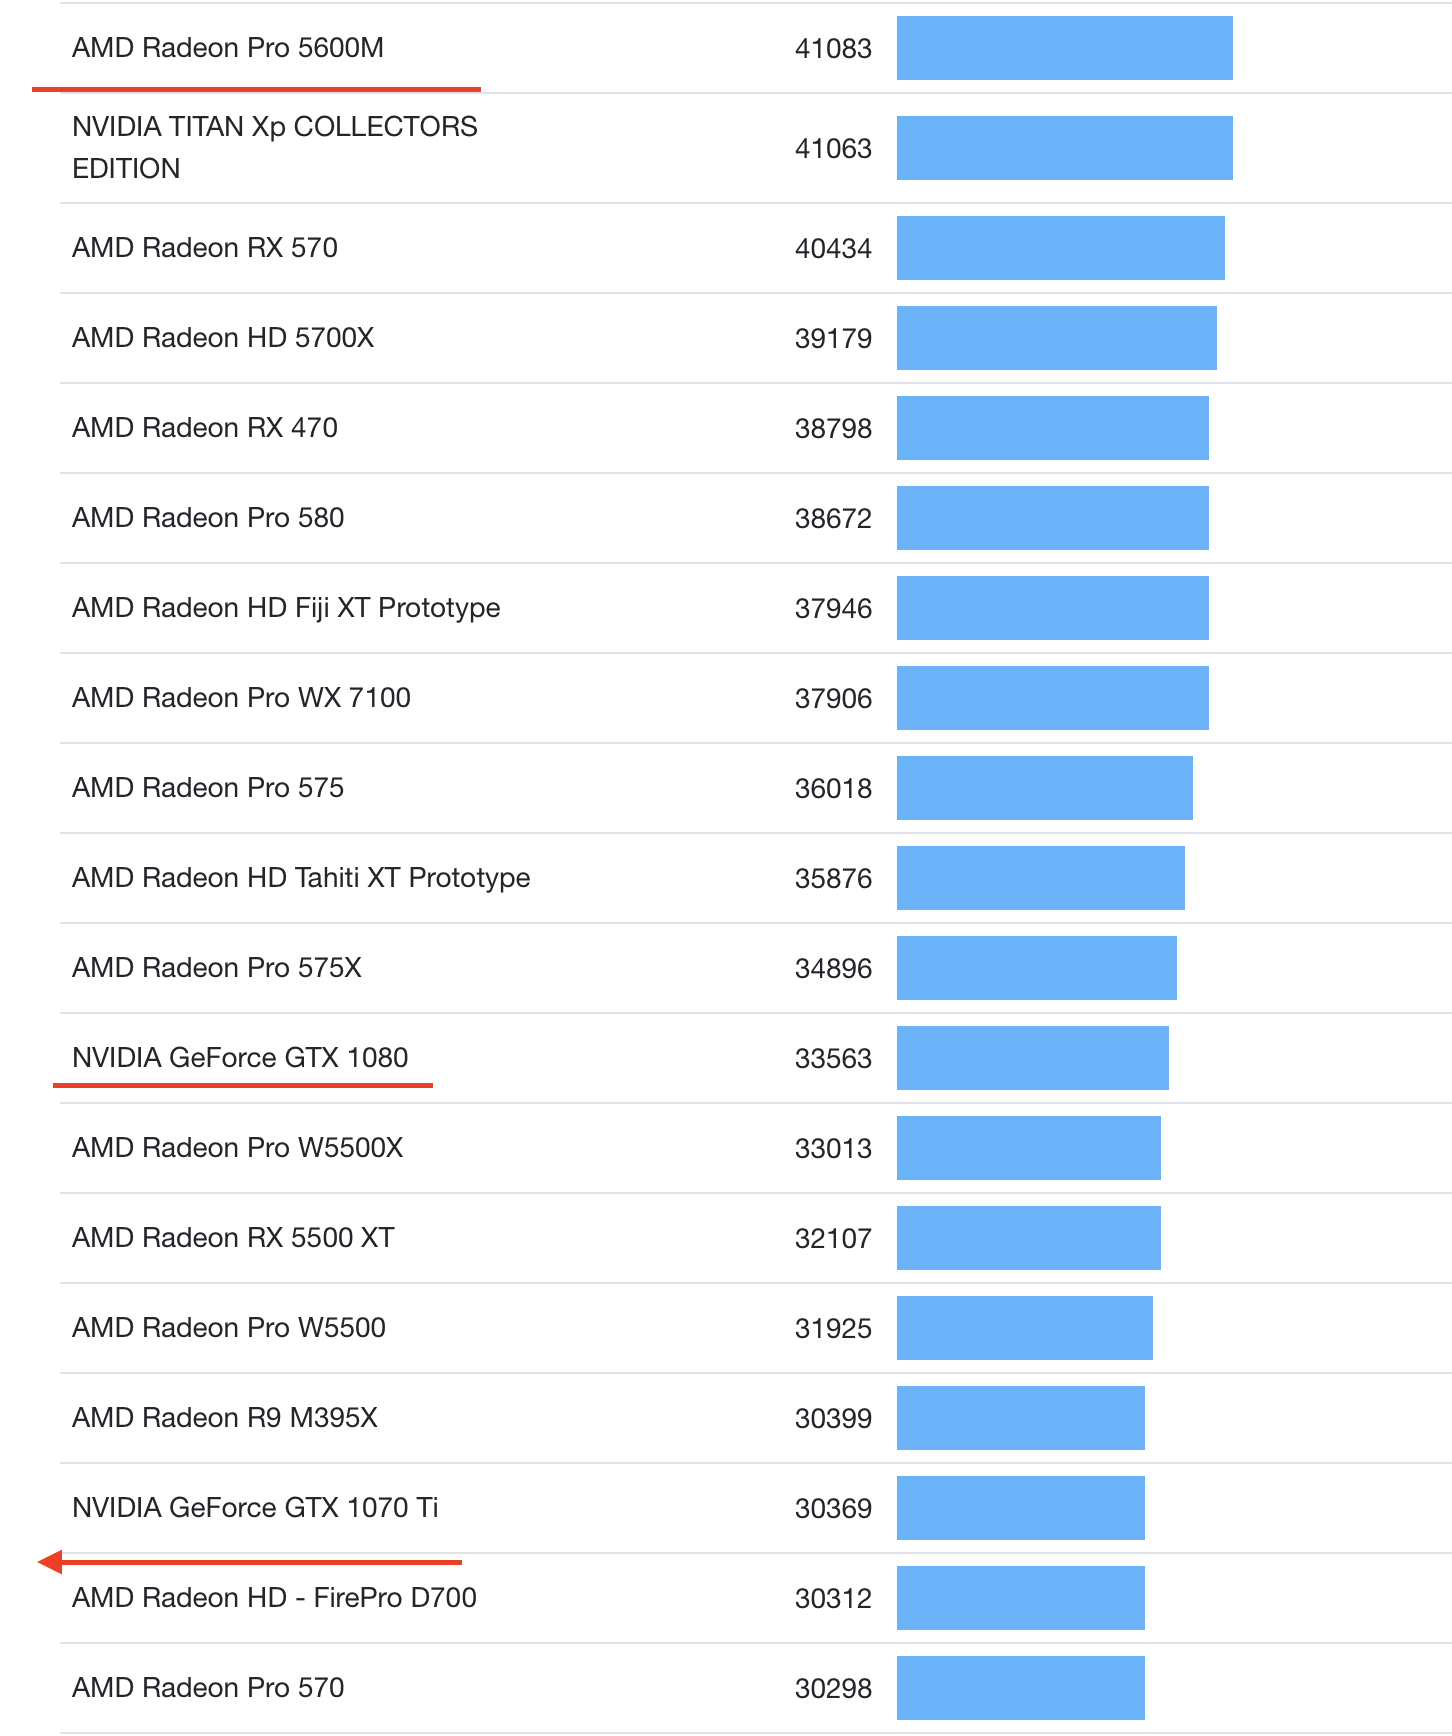
Task: Select AMD Radeon HD Tahiti XT Prototype
Action: coord(301,878)
